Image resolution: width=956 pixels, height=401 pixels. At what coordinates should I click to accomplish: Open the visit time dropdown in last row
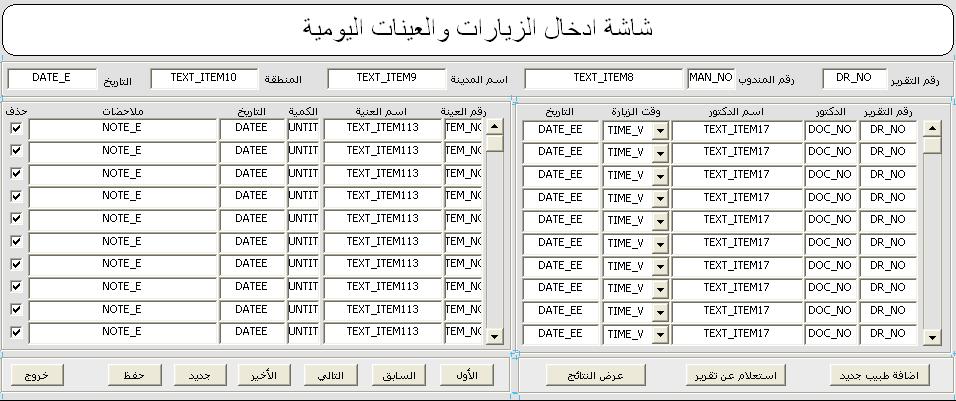tap(660, 335)
